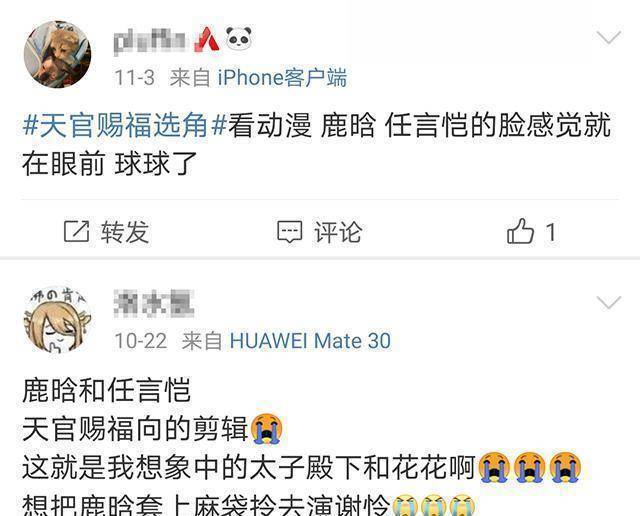Screen dimensions: 640x516
Task: Tap the 评论 comment label
Action: click(338, 232)
